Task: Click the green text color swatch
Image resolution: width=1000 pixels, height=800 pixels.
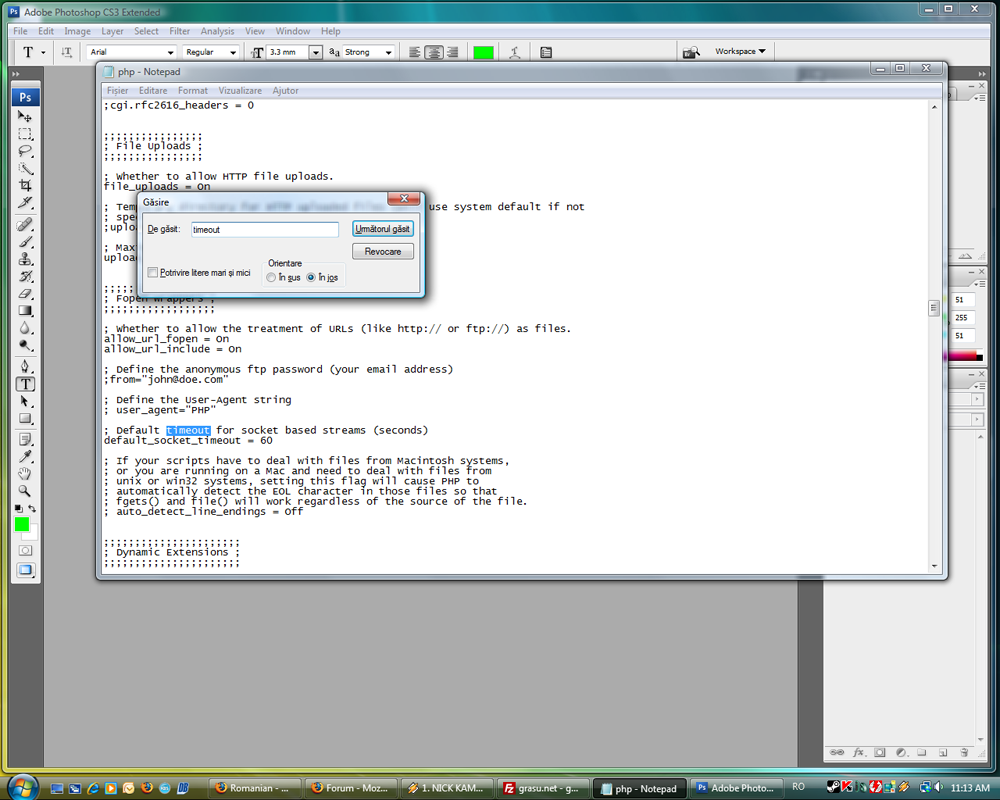Action: (483, 52)
